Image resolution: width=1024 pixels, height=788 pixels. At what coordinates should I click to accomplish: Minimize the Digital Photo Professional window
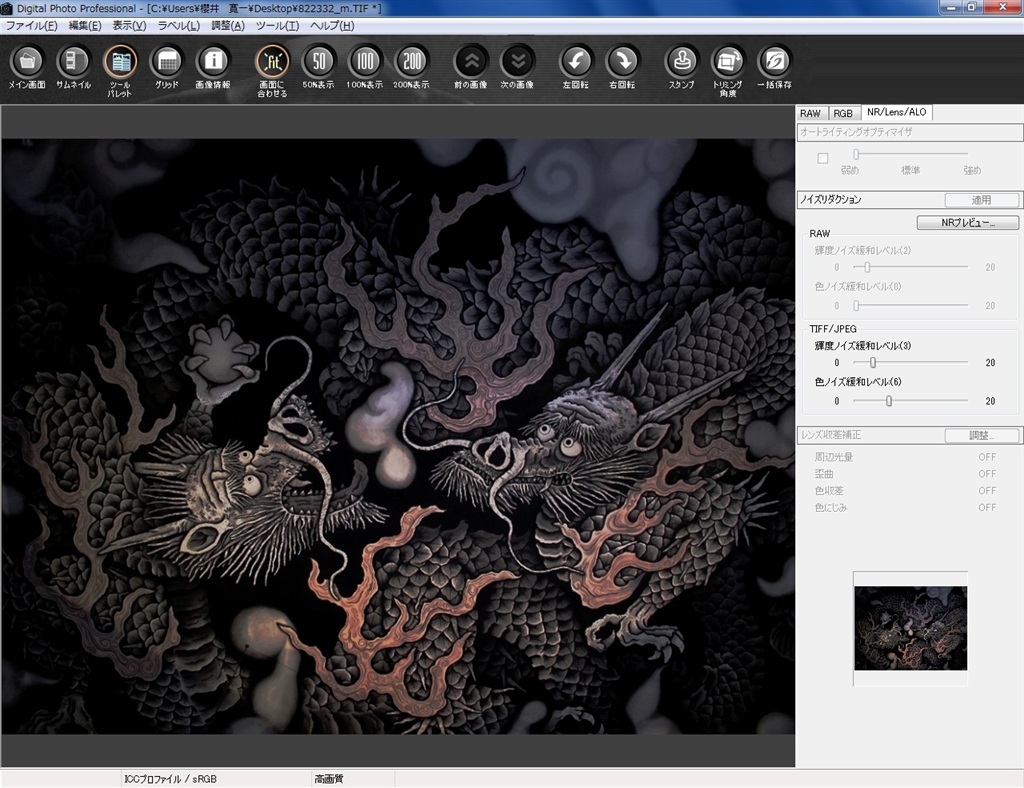point(950,7)
